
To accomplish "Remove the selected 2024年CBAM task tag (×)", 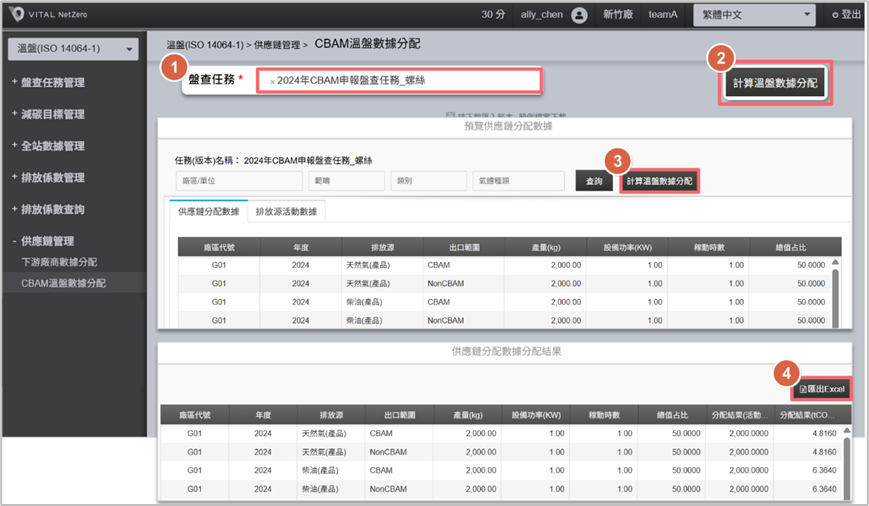I will click(272, 81).
